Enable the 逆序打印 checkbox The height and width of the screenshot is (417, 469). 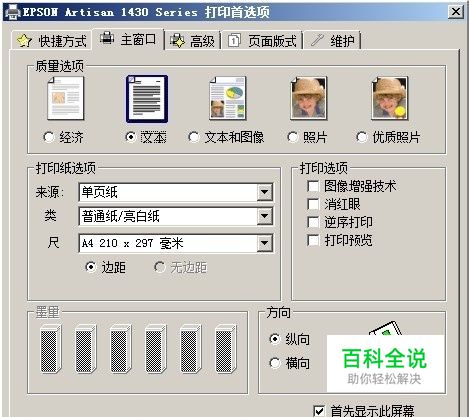(313, 222)
